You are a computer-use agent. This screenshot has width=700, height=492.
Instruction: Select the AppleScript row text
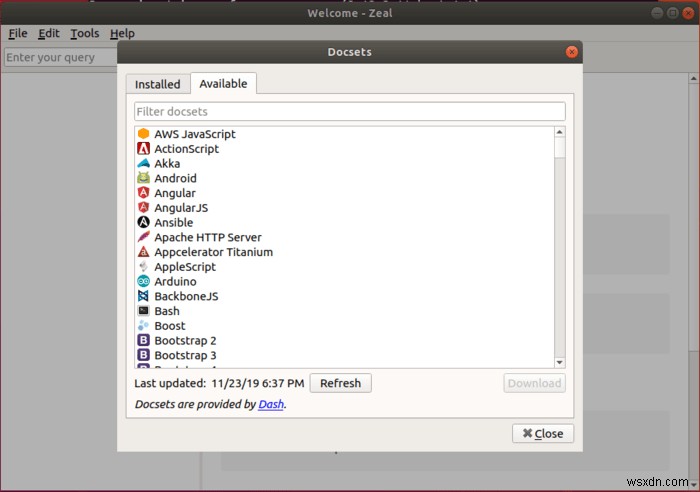(185, 267)
